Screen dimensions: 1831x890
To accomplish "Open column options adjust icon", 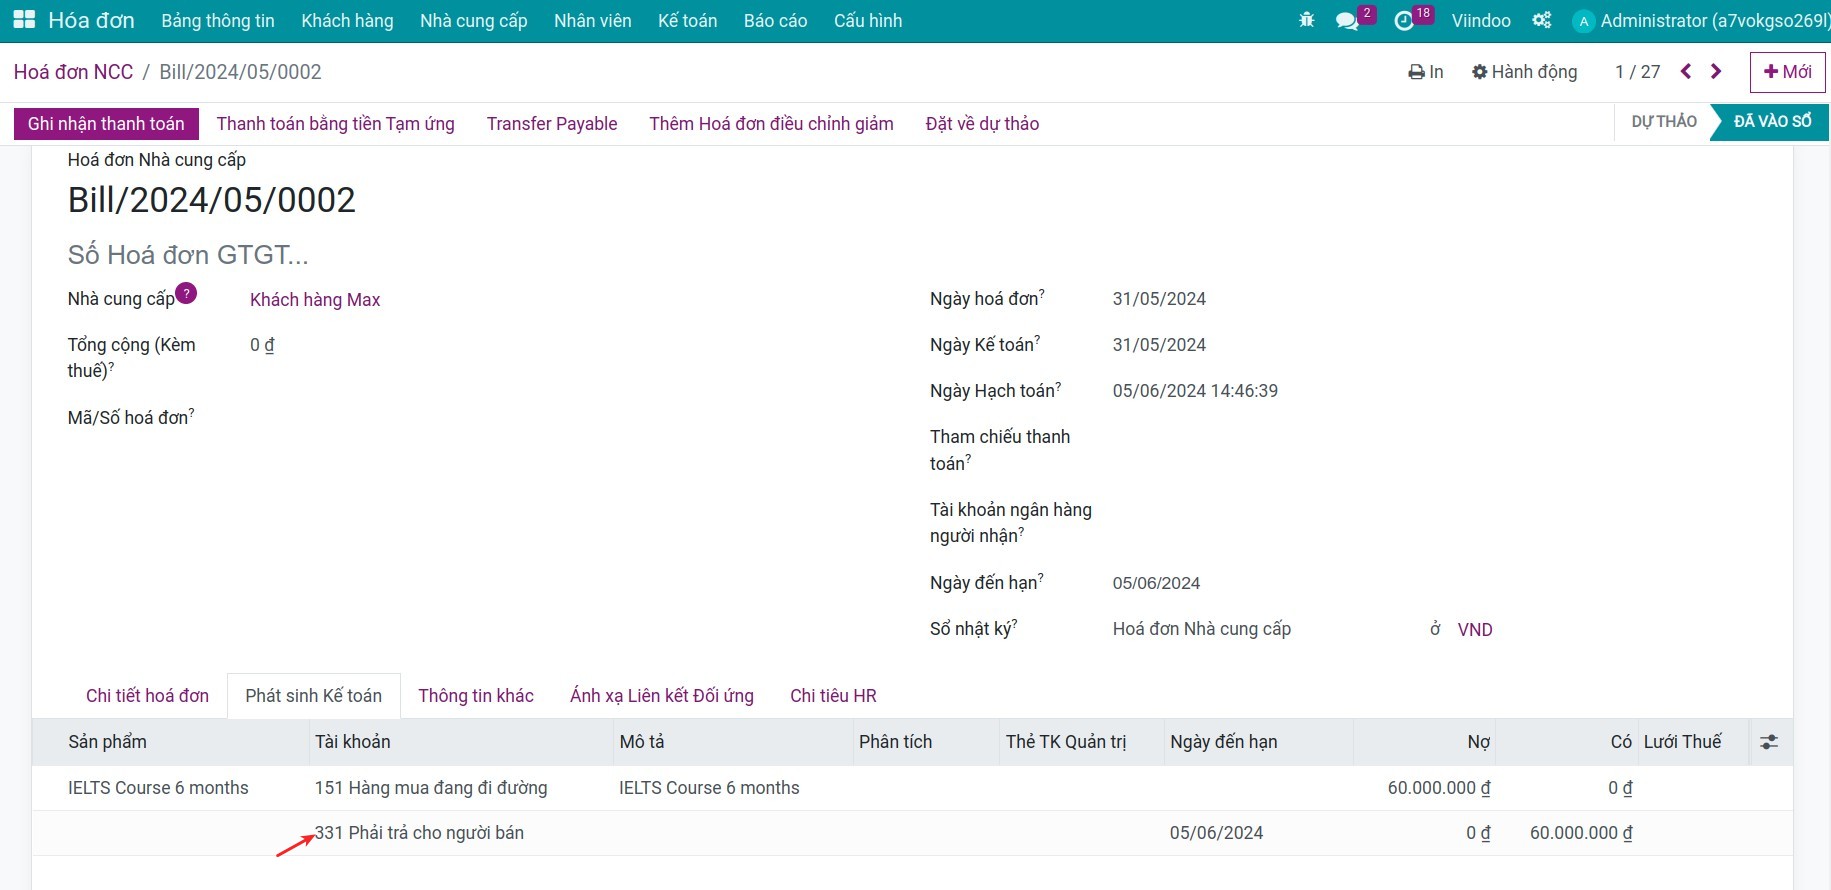I will coord(1769,742).
